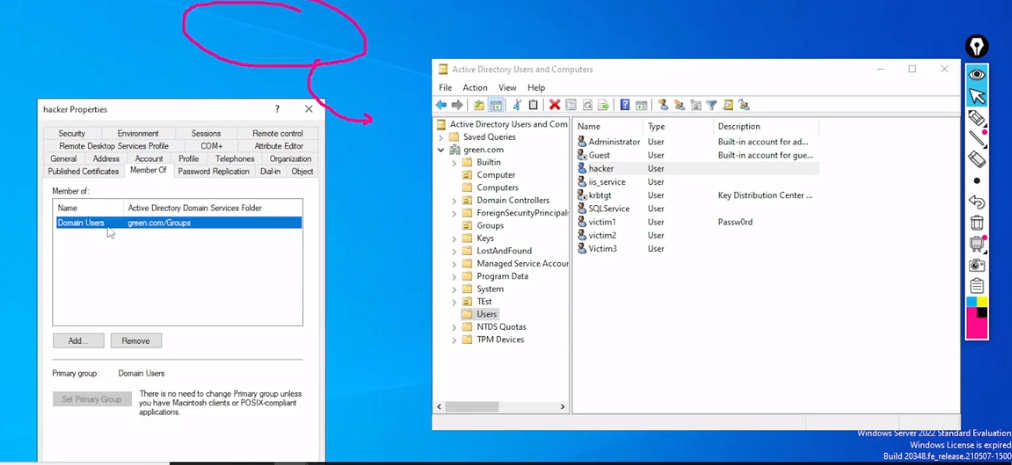This screenshot has width=1012, height=465.
Task: Select the cyan color swatch
Action: pos(971,302)
